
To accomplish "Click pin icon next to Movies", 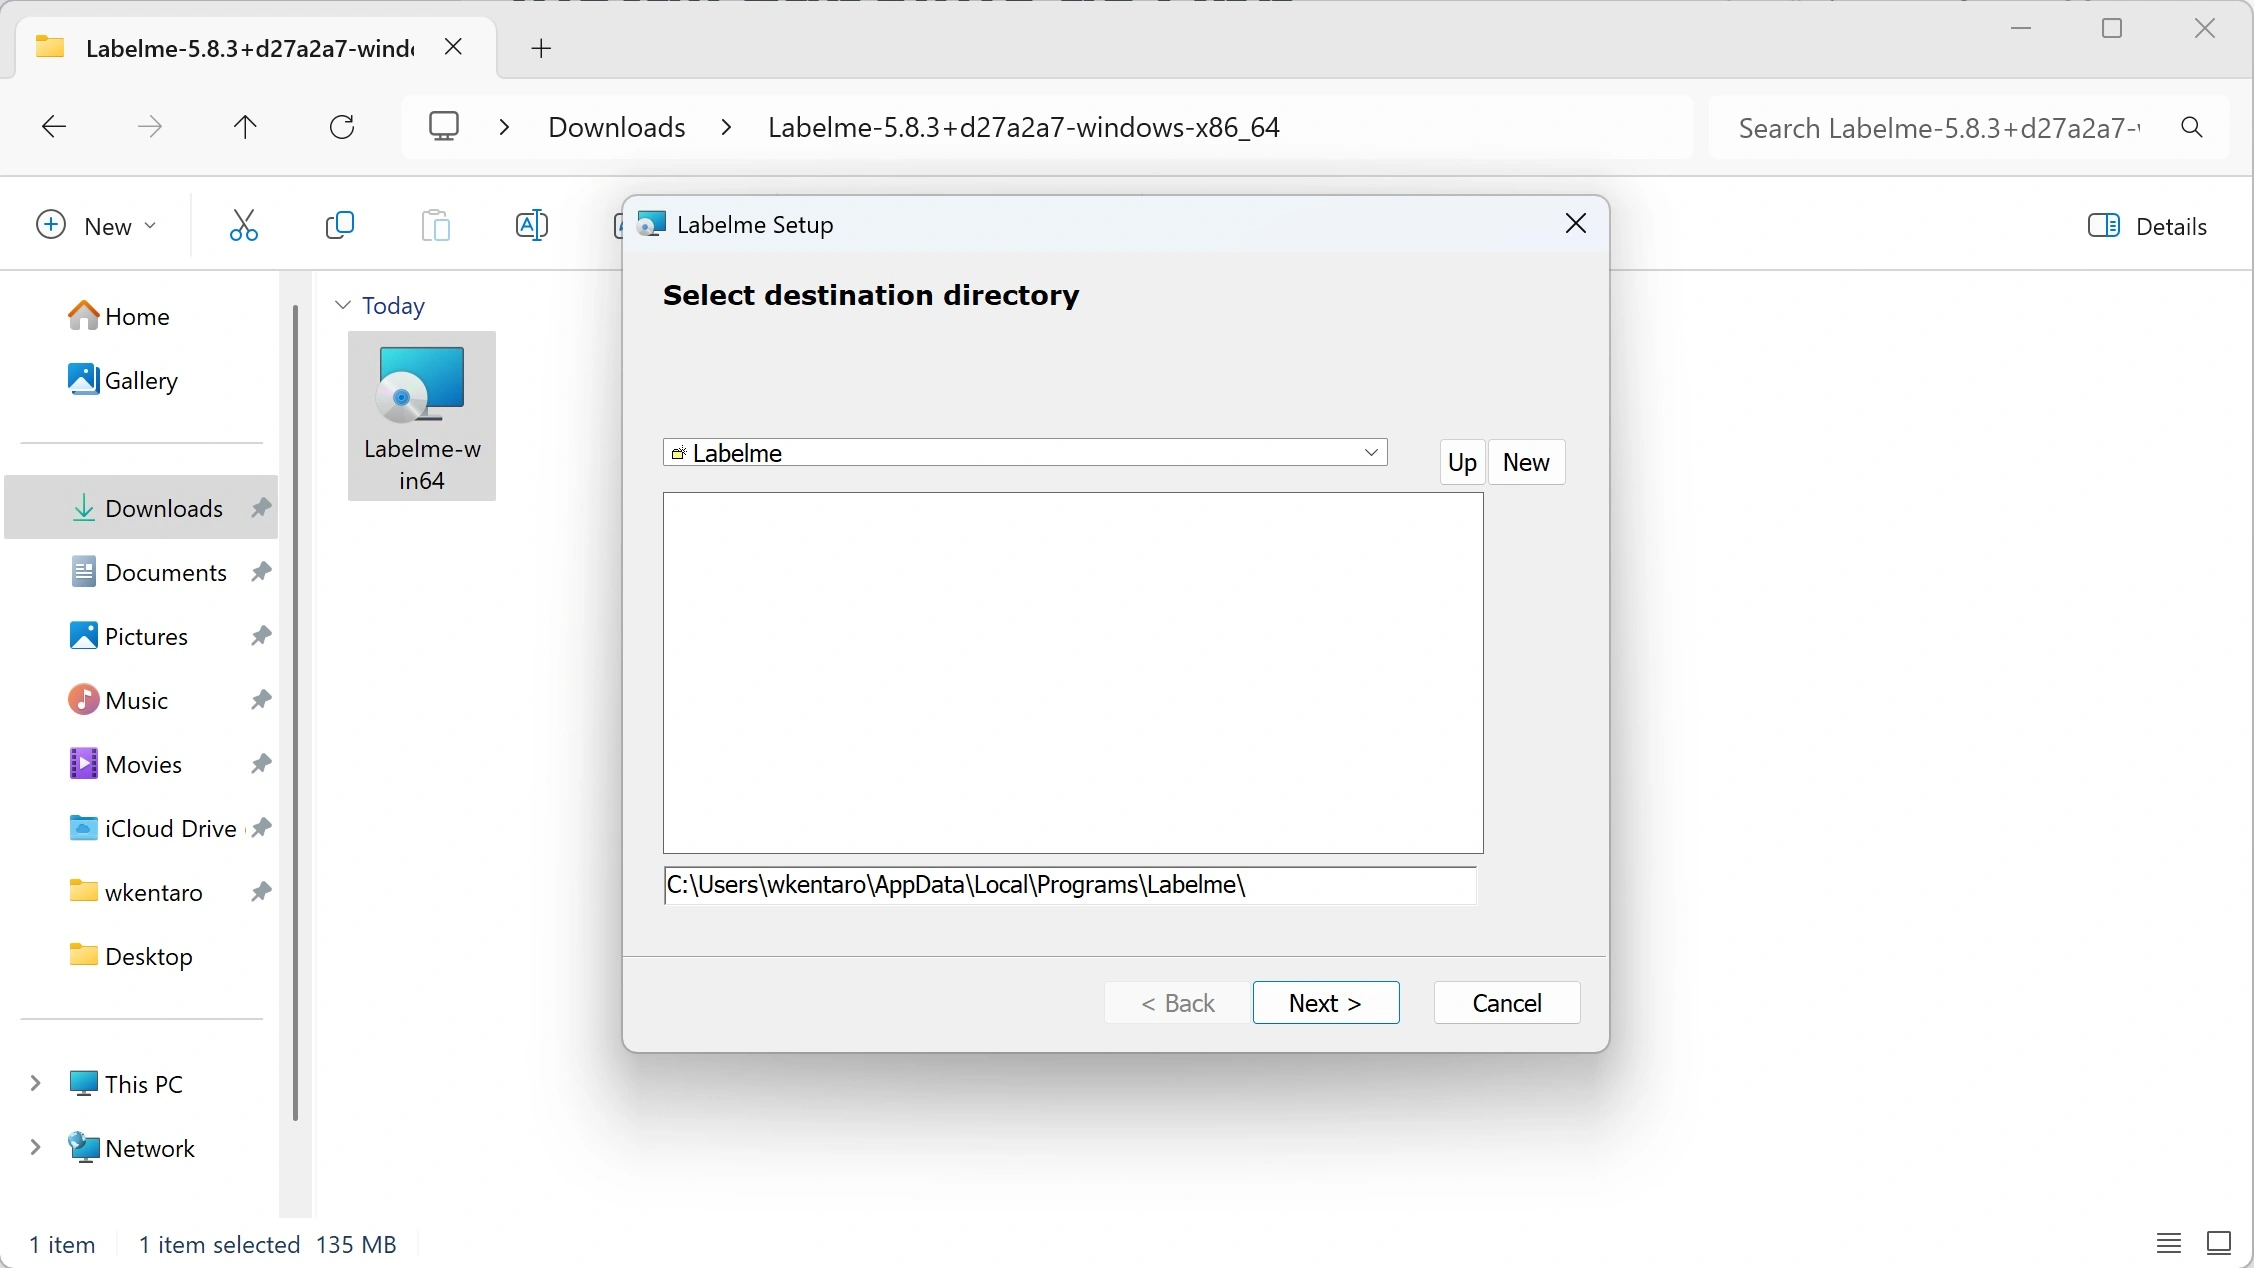I will pyautogui.click(x=261, y=764).
